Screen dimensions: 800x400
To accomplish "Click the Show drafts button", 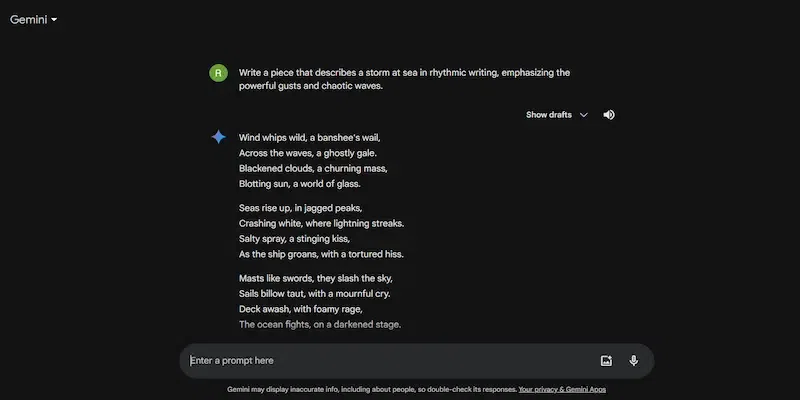I will pos(549,115).
